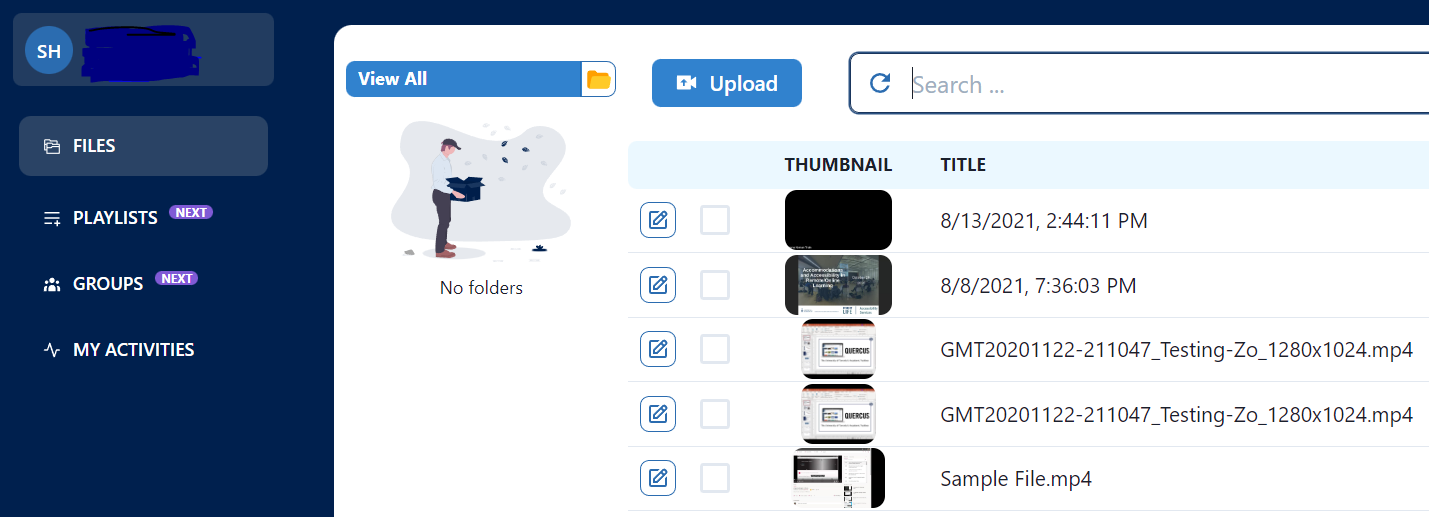Viewport: 1429px width, 517px height.
Task: Click the edit icon for 8/8/2021 video
Action: (x=658, y=286)
